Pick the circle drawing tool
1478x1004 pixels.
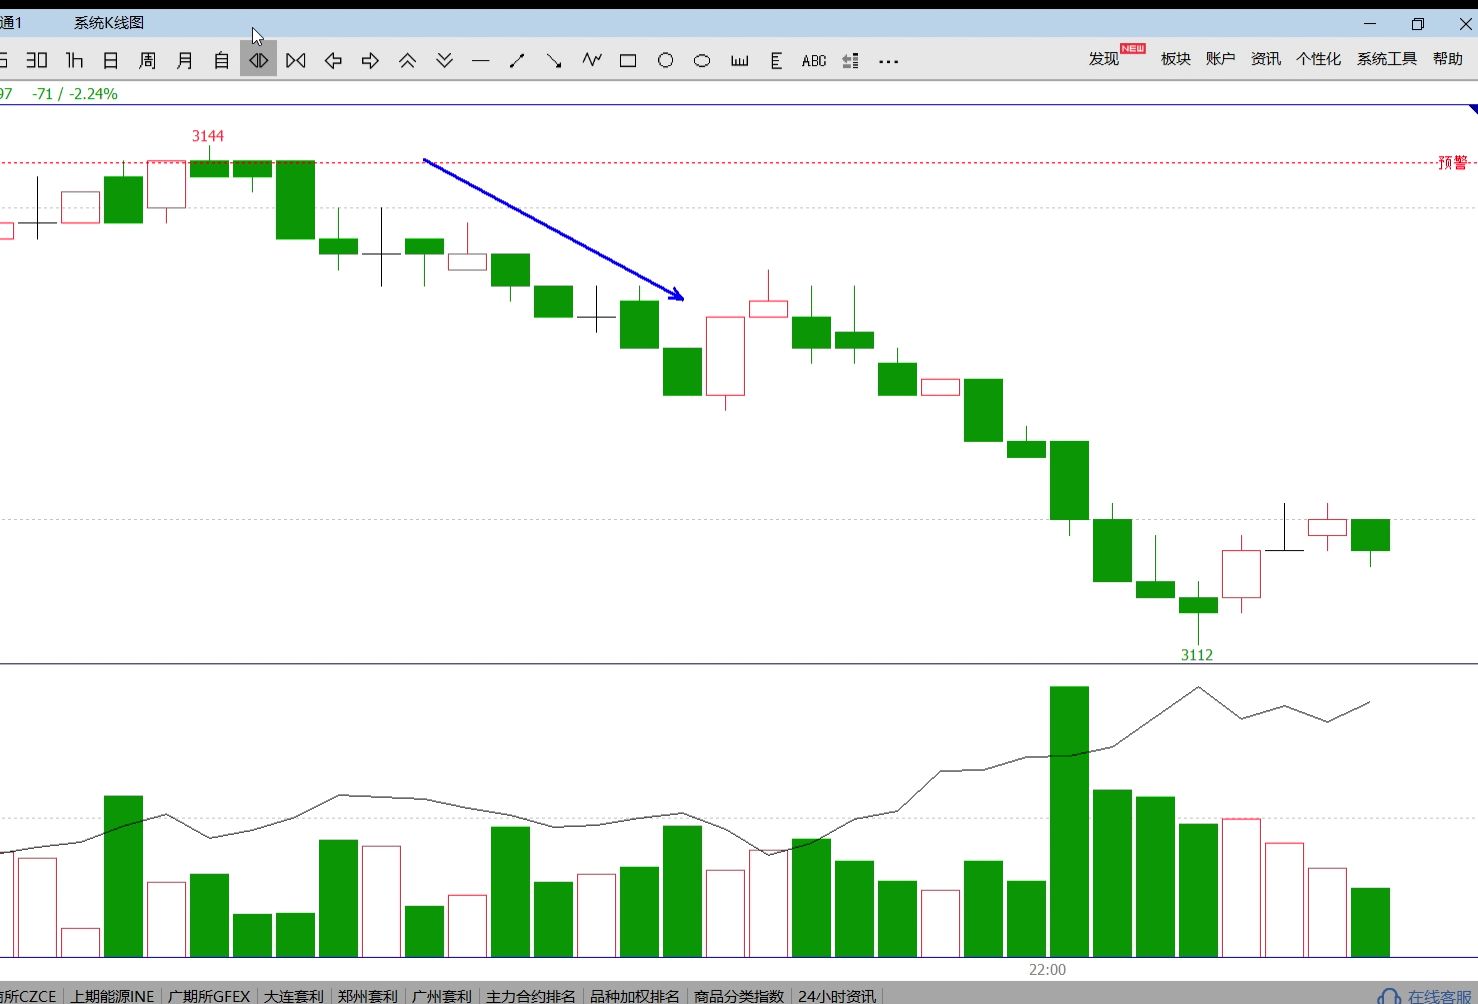665,61
